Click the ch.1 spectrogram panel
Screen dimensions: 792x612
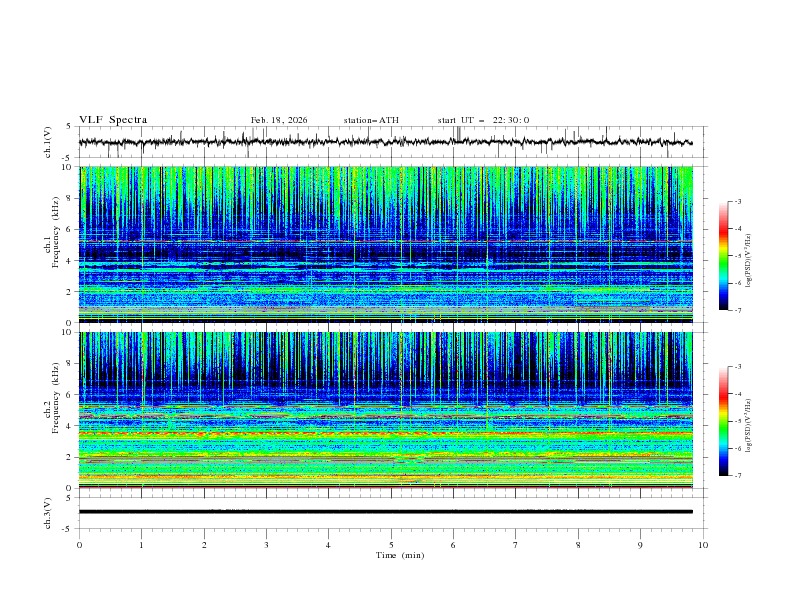pyautogui.click(x=386, y=244)
